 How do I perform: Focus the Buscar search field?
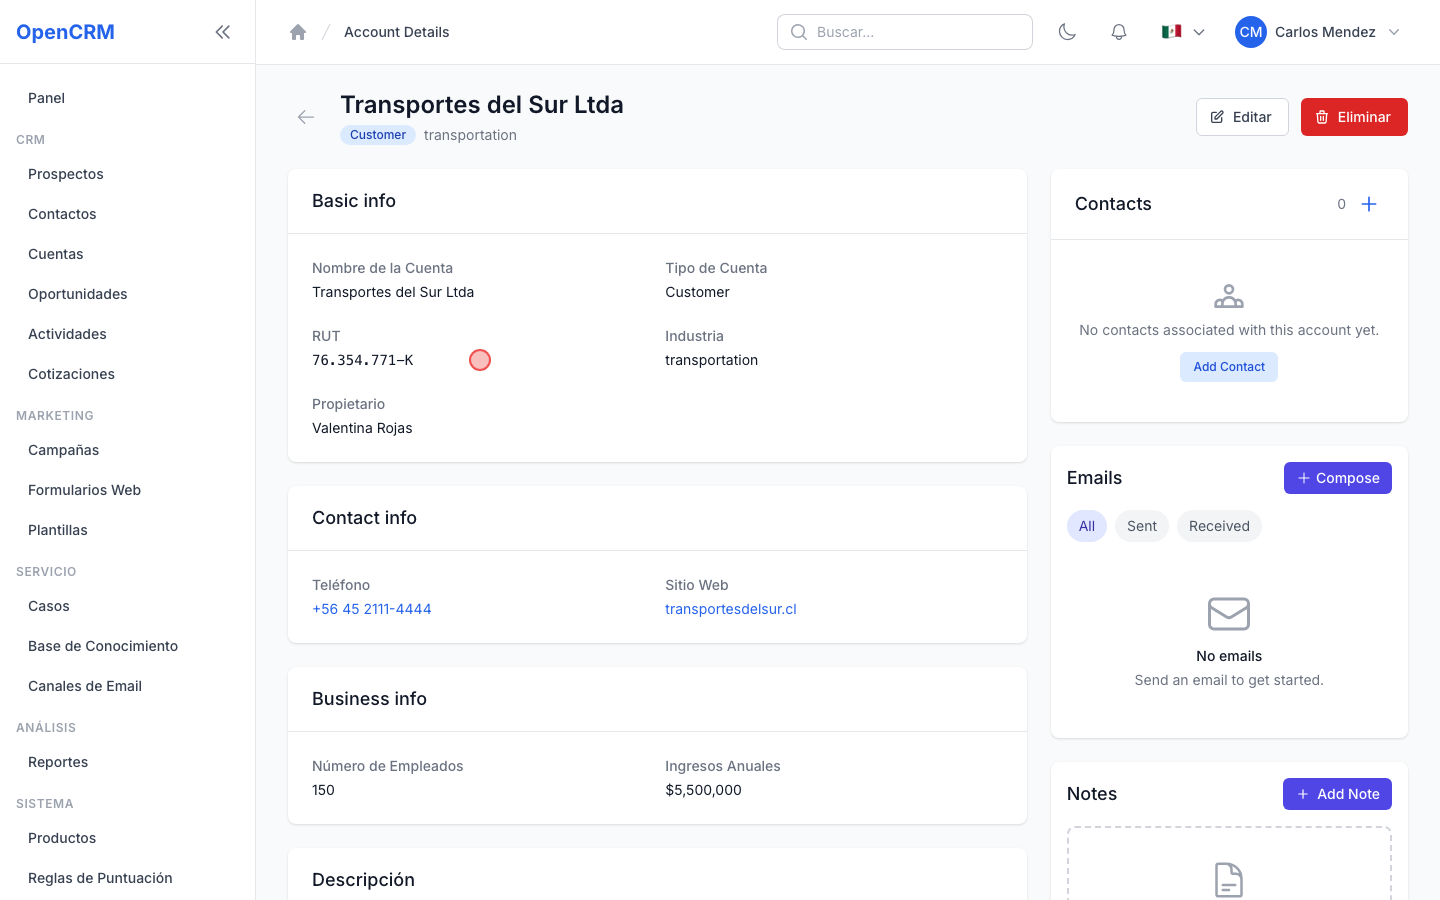click(x=905, y=32)
